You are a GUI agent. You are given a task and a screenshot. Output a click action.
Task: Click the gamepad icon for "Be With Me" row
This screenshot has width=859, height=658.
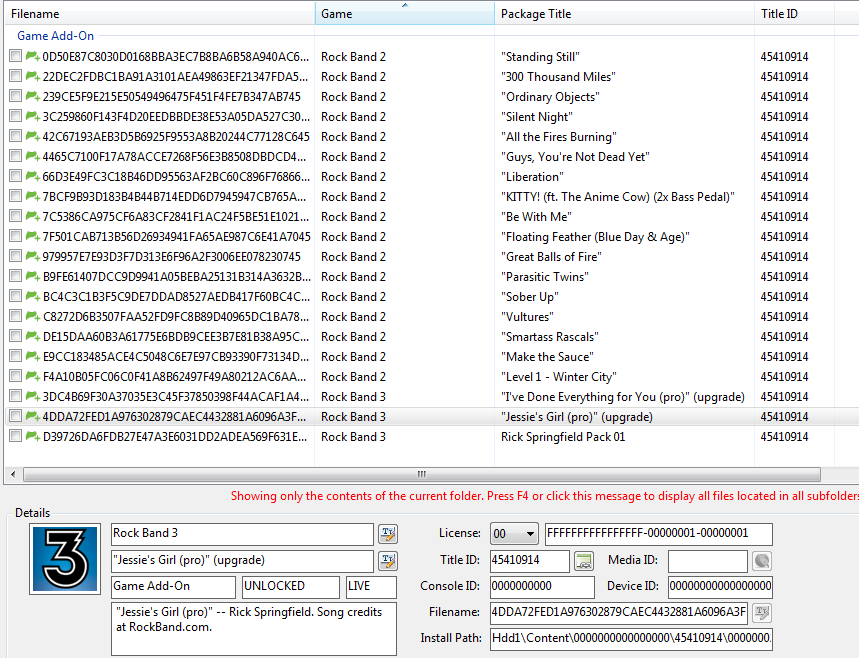coord(32,216)
